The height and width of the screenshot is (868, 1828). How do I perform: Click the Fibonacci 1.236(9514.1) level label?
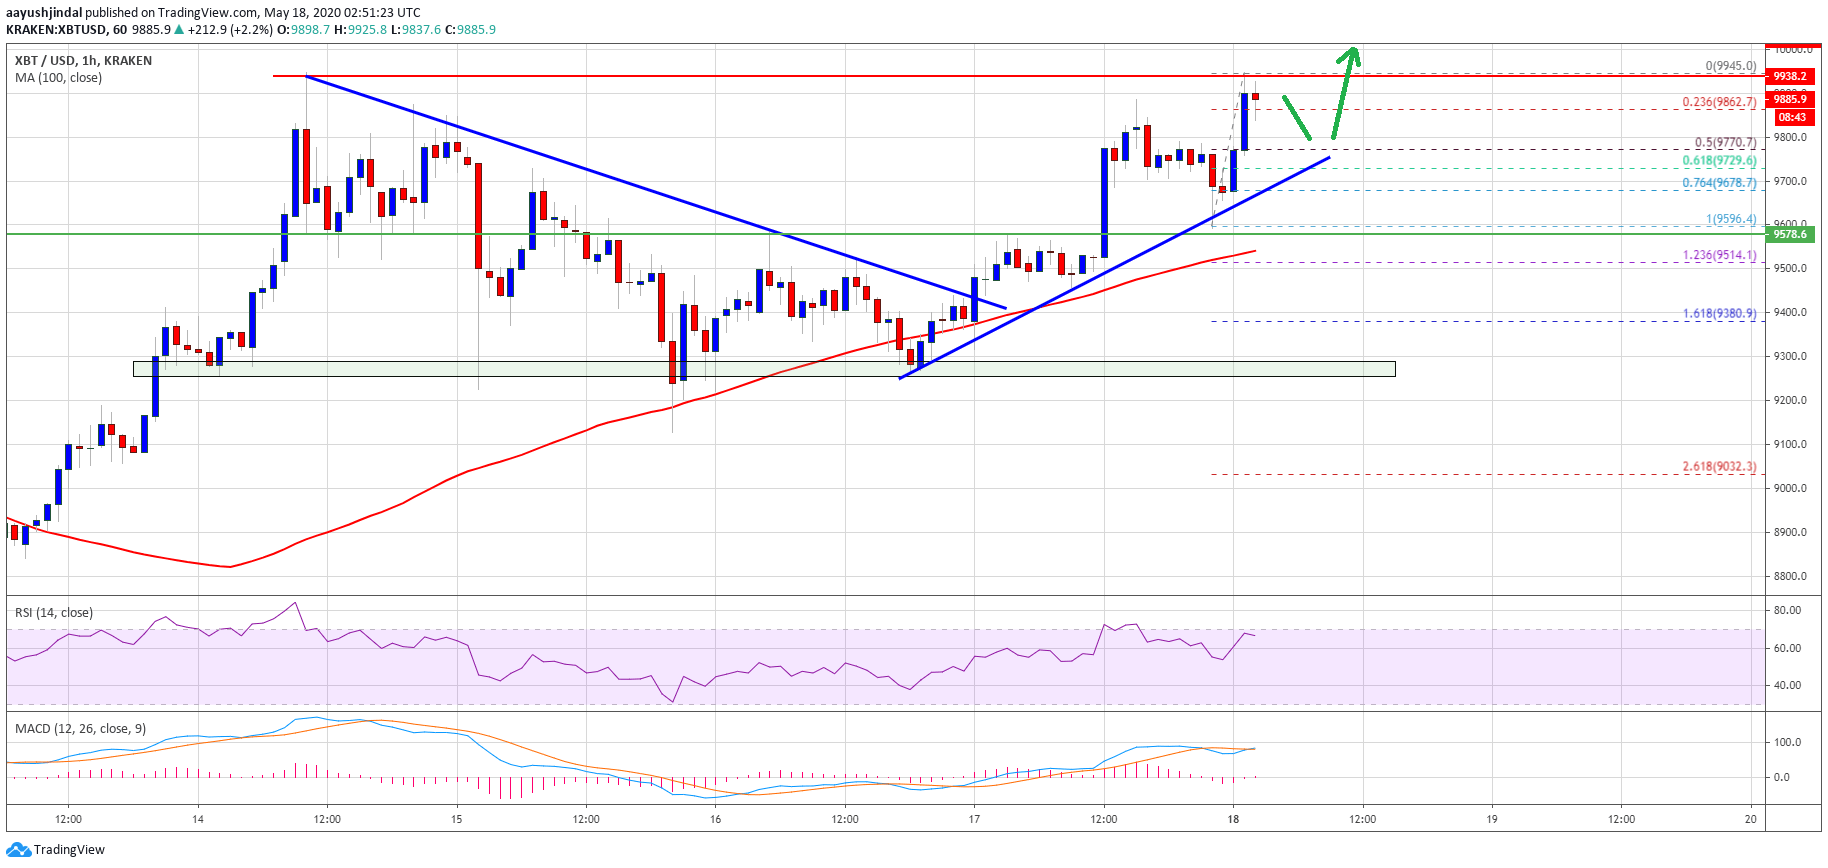[1719, 255]
